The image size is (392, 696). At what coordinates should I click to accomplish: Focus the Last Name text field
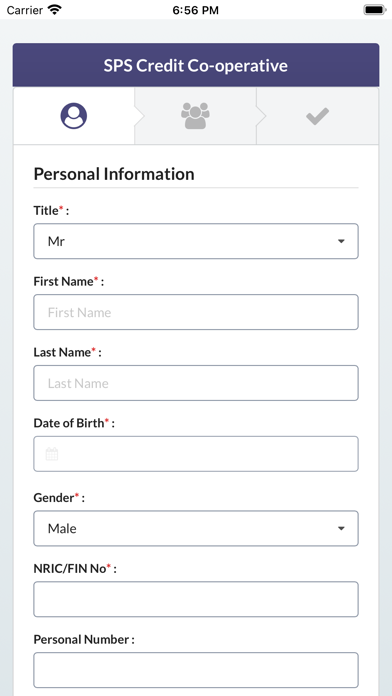pos(196,383)
